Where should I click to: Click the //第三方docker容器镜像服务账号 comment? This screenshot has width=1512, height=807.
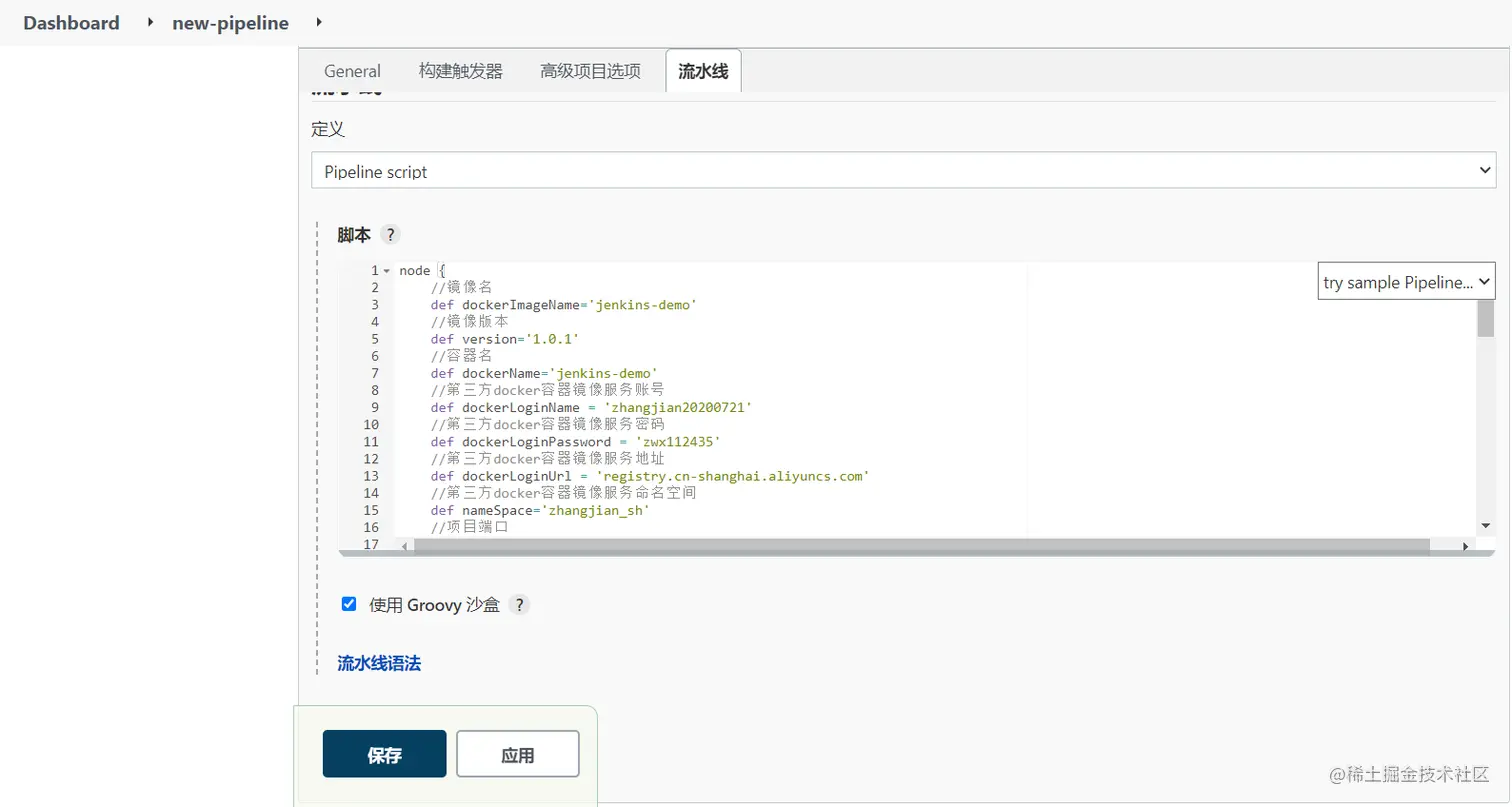click(x=547, y=390)
